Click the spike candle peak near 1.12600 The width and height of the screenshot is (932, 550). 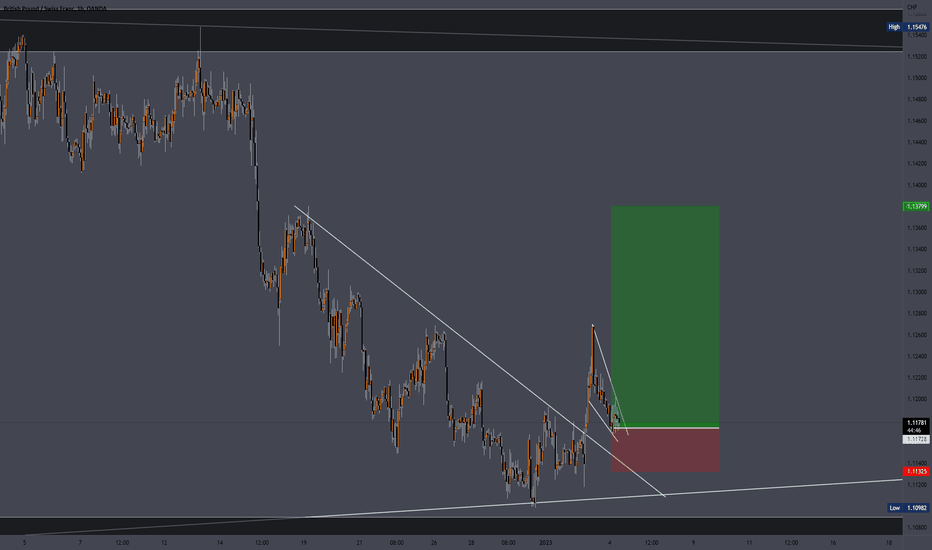(593, 326)
